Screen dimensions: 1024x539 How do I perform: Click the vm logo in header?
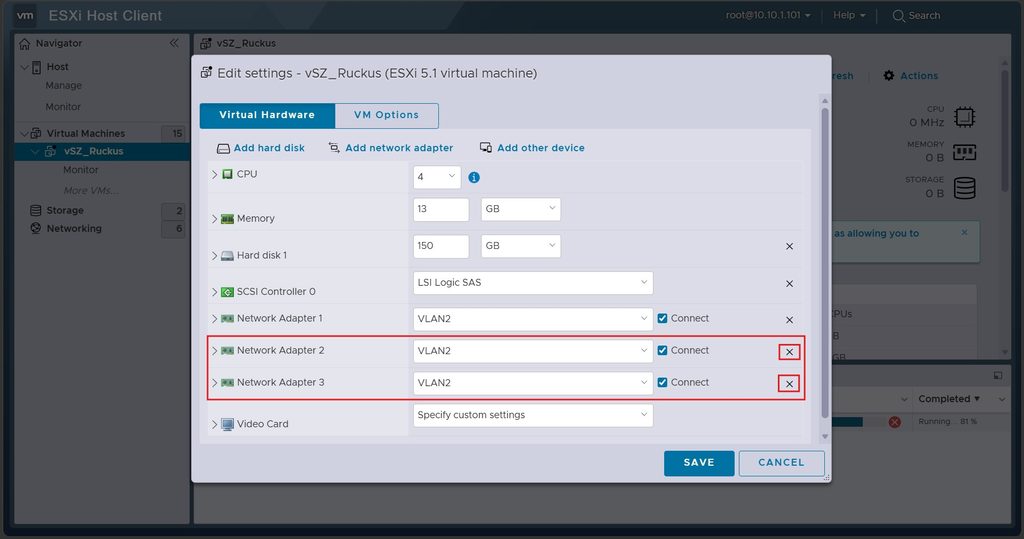(x=25, y=15)
